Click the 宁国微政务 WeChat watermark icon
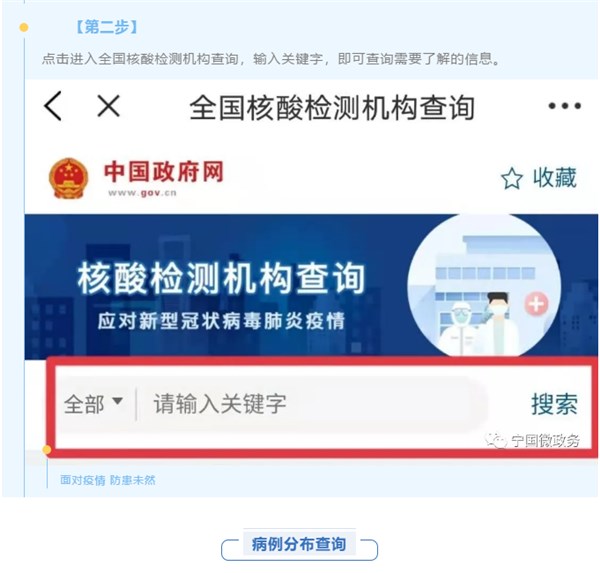This screenshot has width=600, height=573. point(496,440)
